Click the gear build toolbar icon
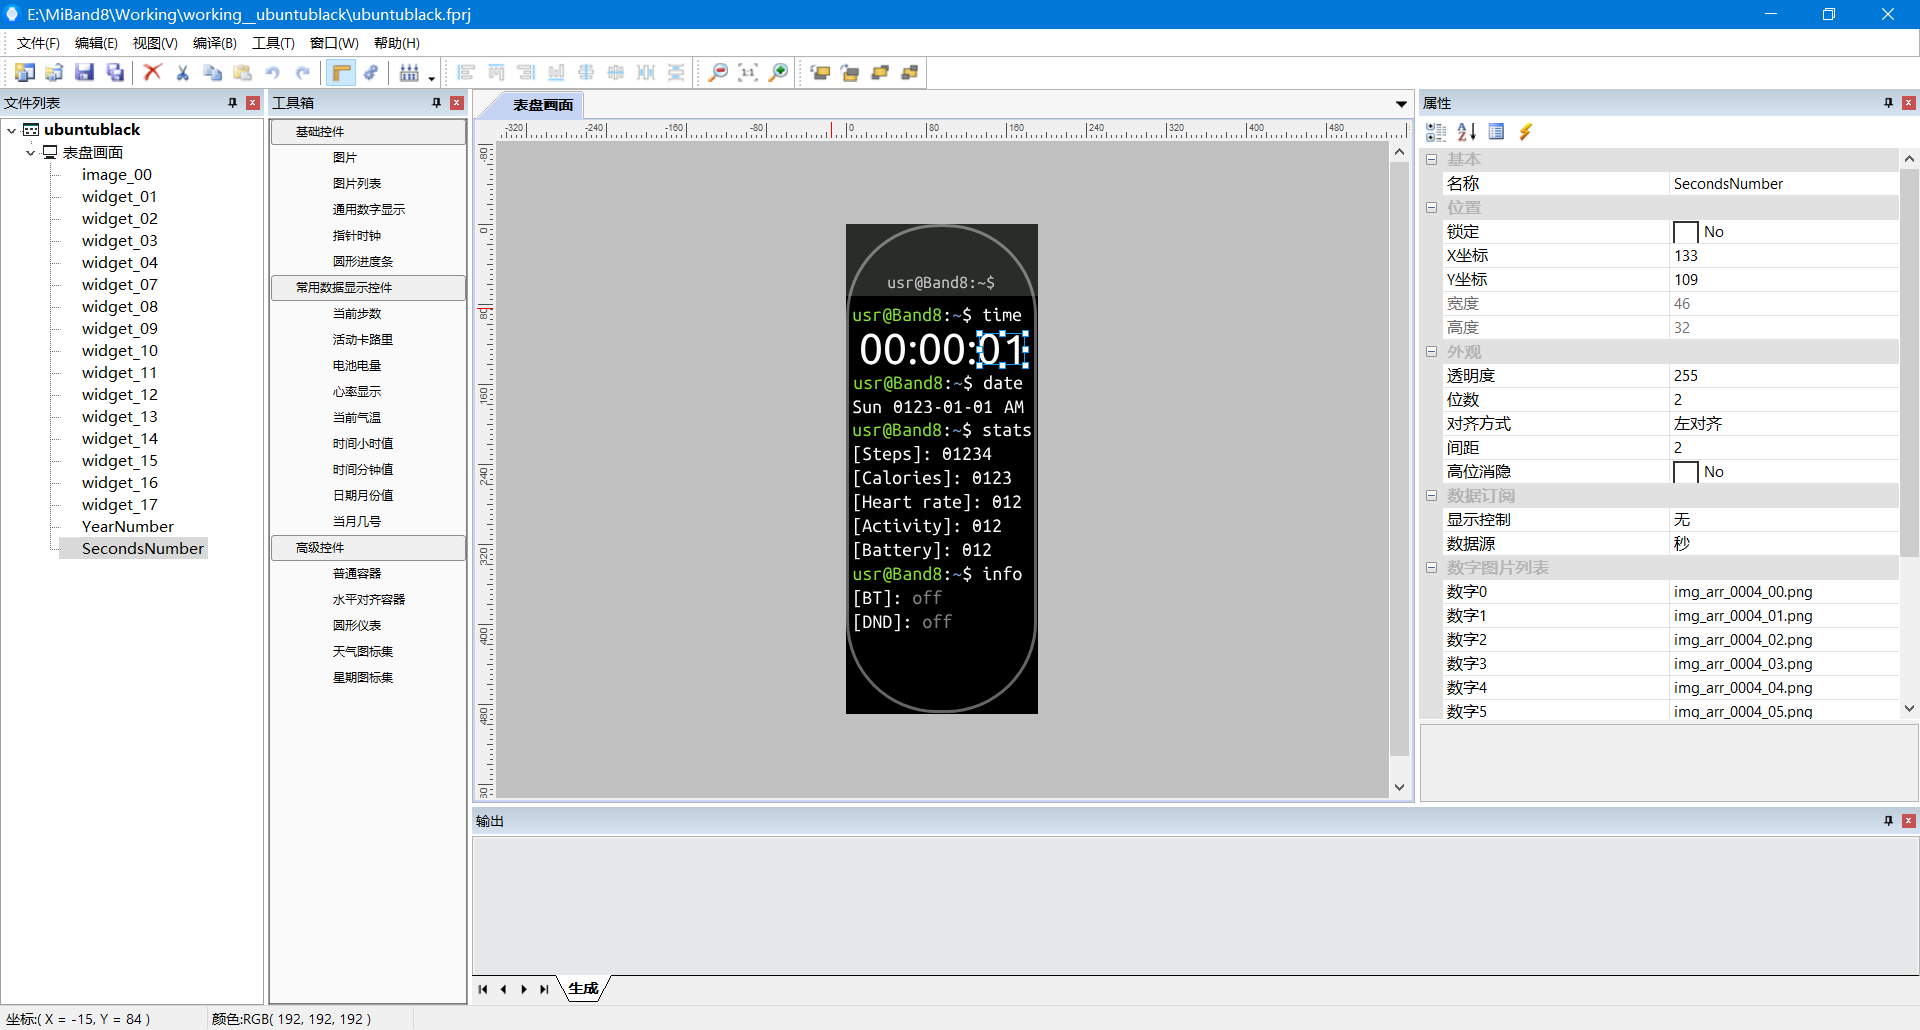This screenshot has width=1920, height=1030. [371, 72]
